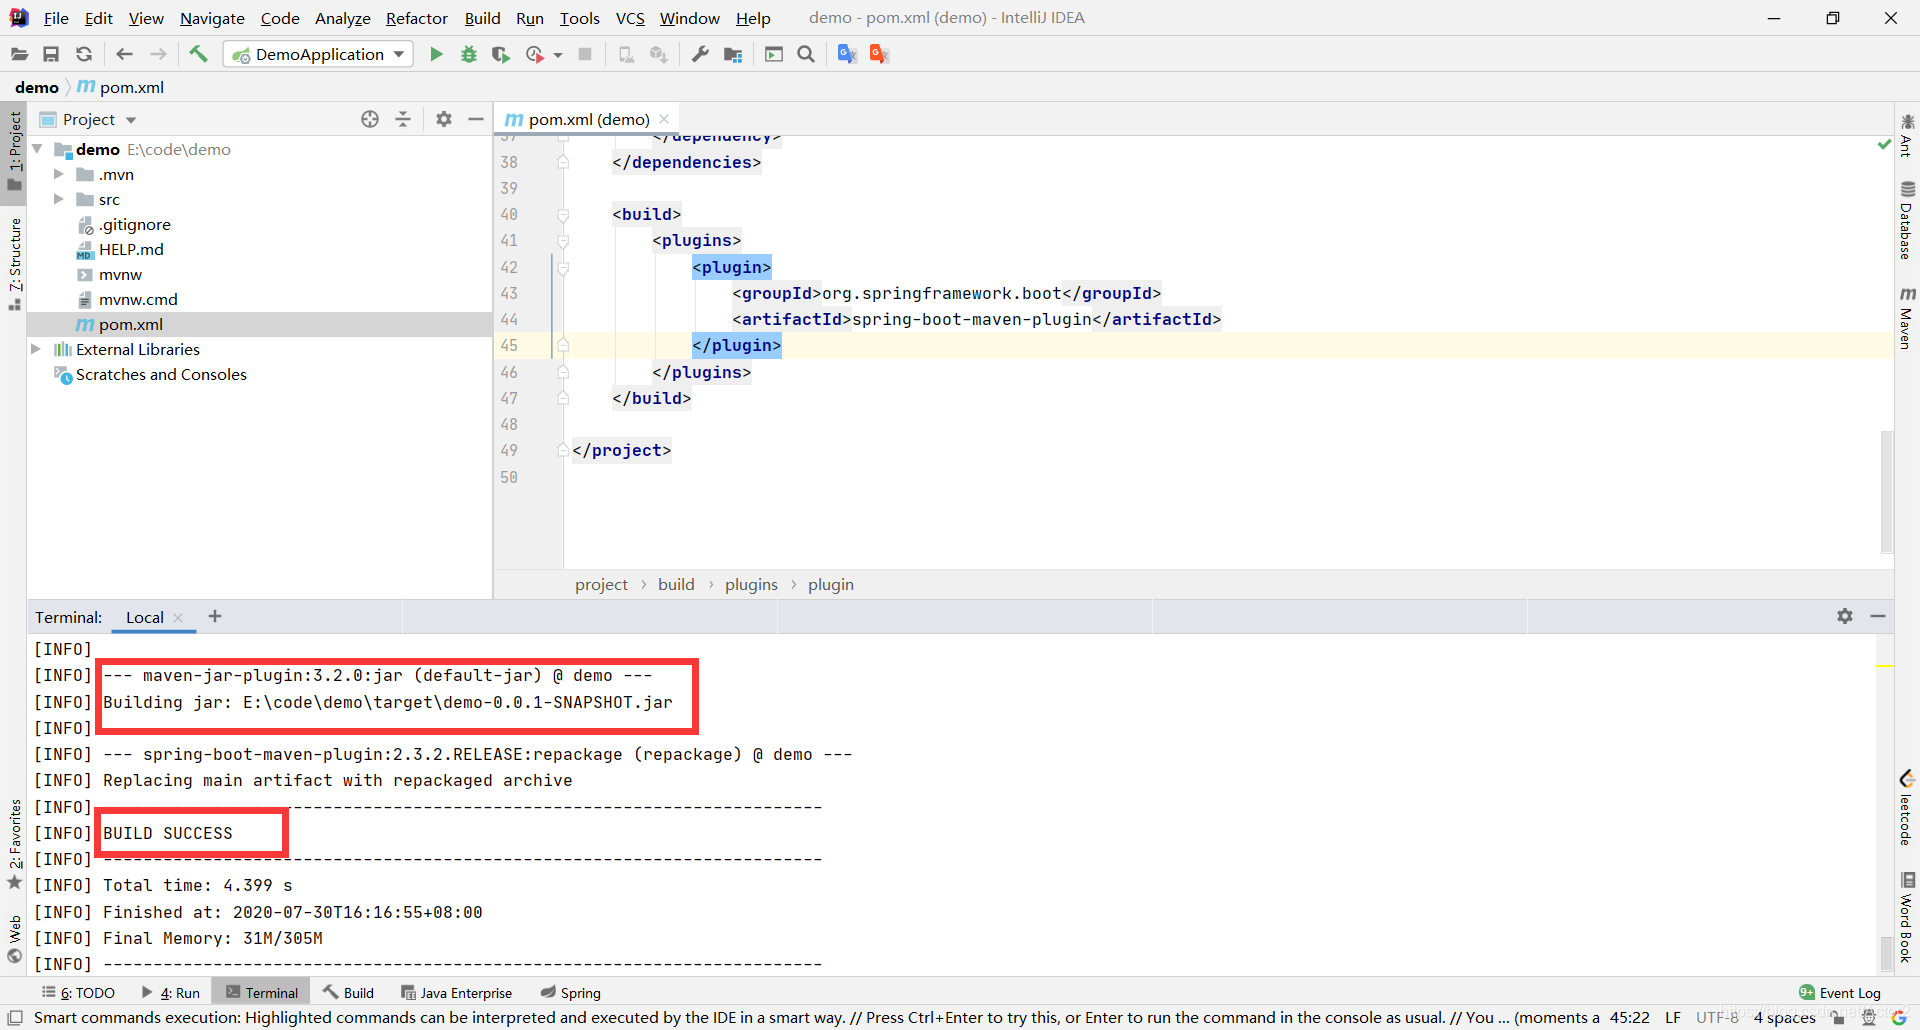The height and width of the screenshot is (1030, 1920).
Task: Open the TODO tool window
Action: coord(78,993)
